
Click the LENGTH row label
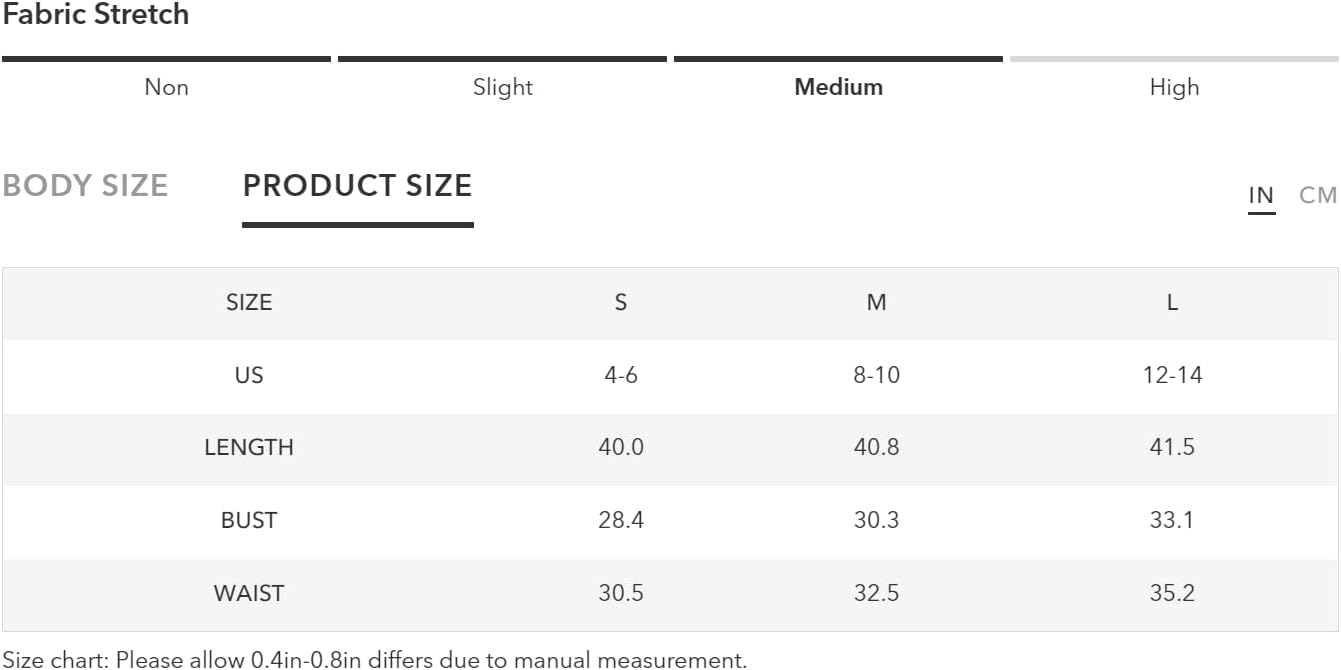[249, 447]
